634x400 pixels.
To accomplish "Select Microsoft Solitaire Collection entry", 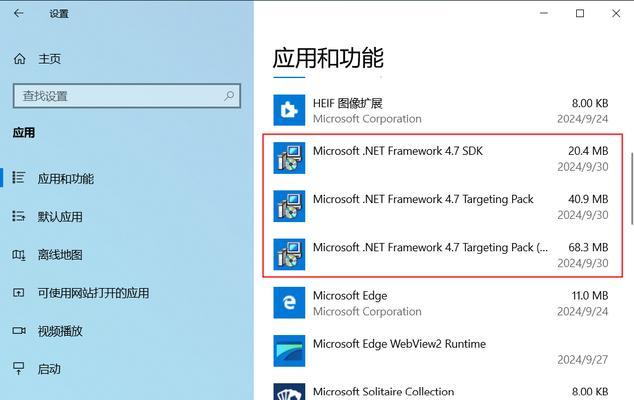I will click(383, 392).
